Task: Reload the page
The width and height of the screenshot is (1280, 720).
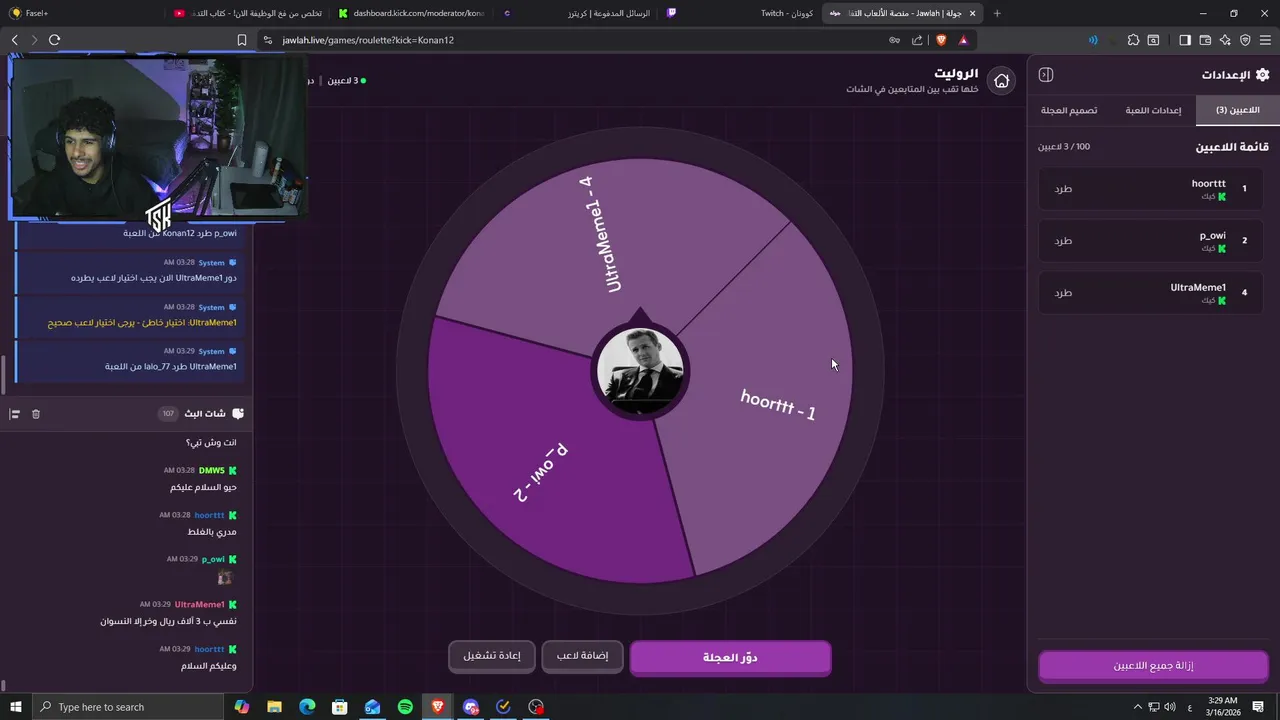Action: [55, 40]
